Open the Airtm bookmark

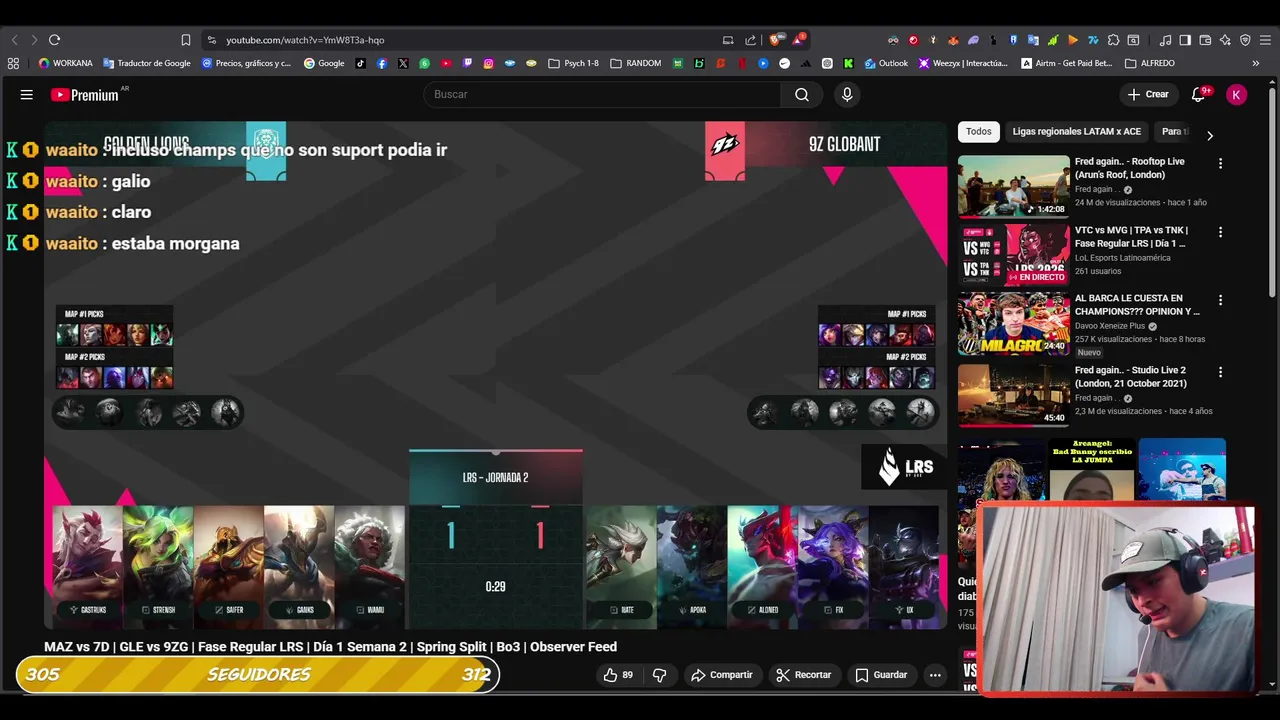point(1066,63)
